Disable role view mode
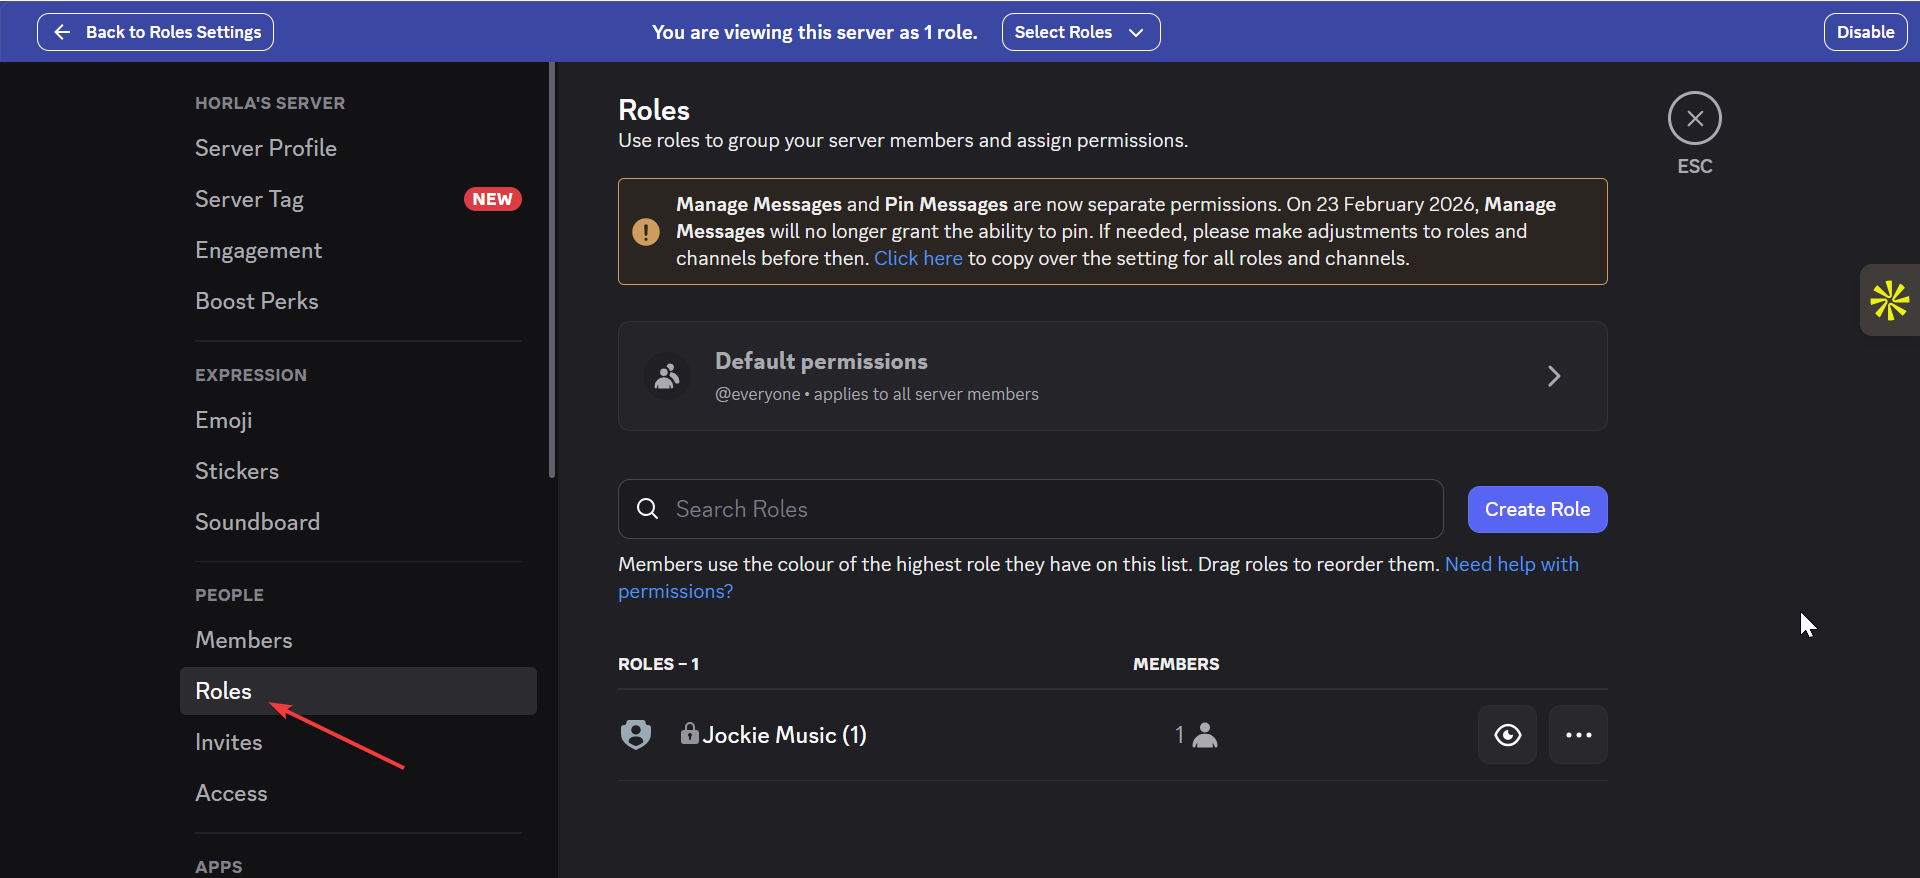 click(1865, 32)
